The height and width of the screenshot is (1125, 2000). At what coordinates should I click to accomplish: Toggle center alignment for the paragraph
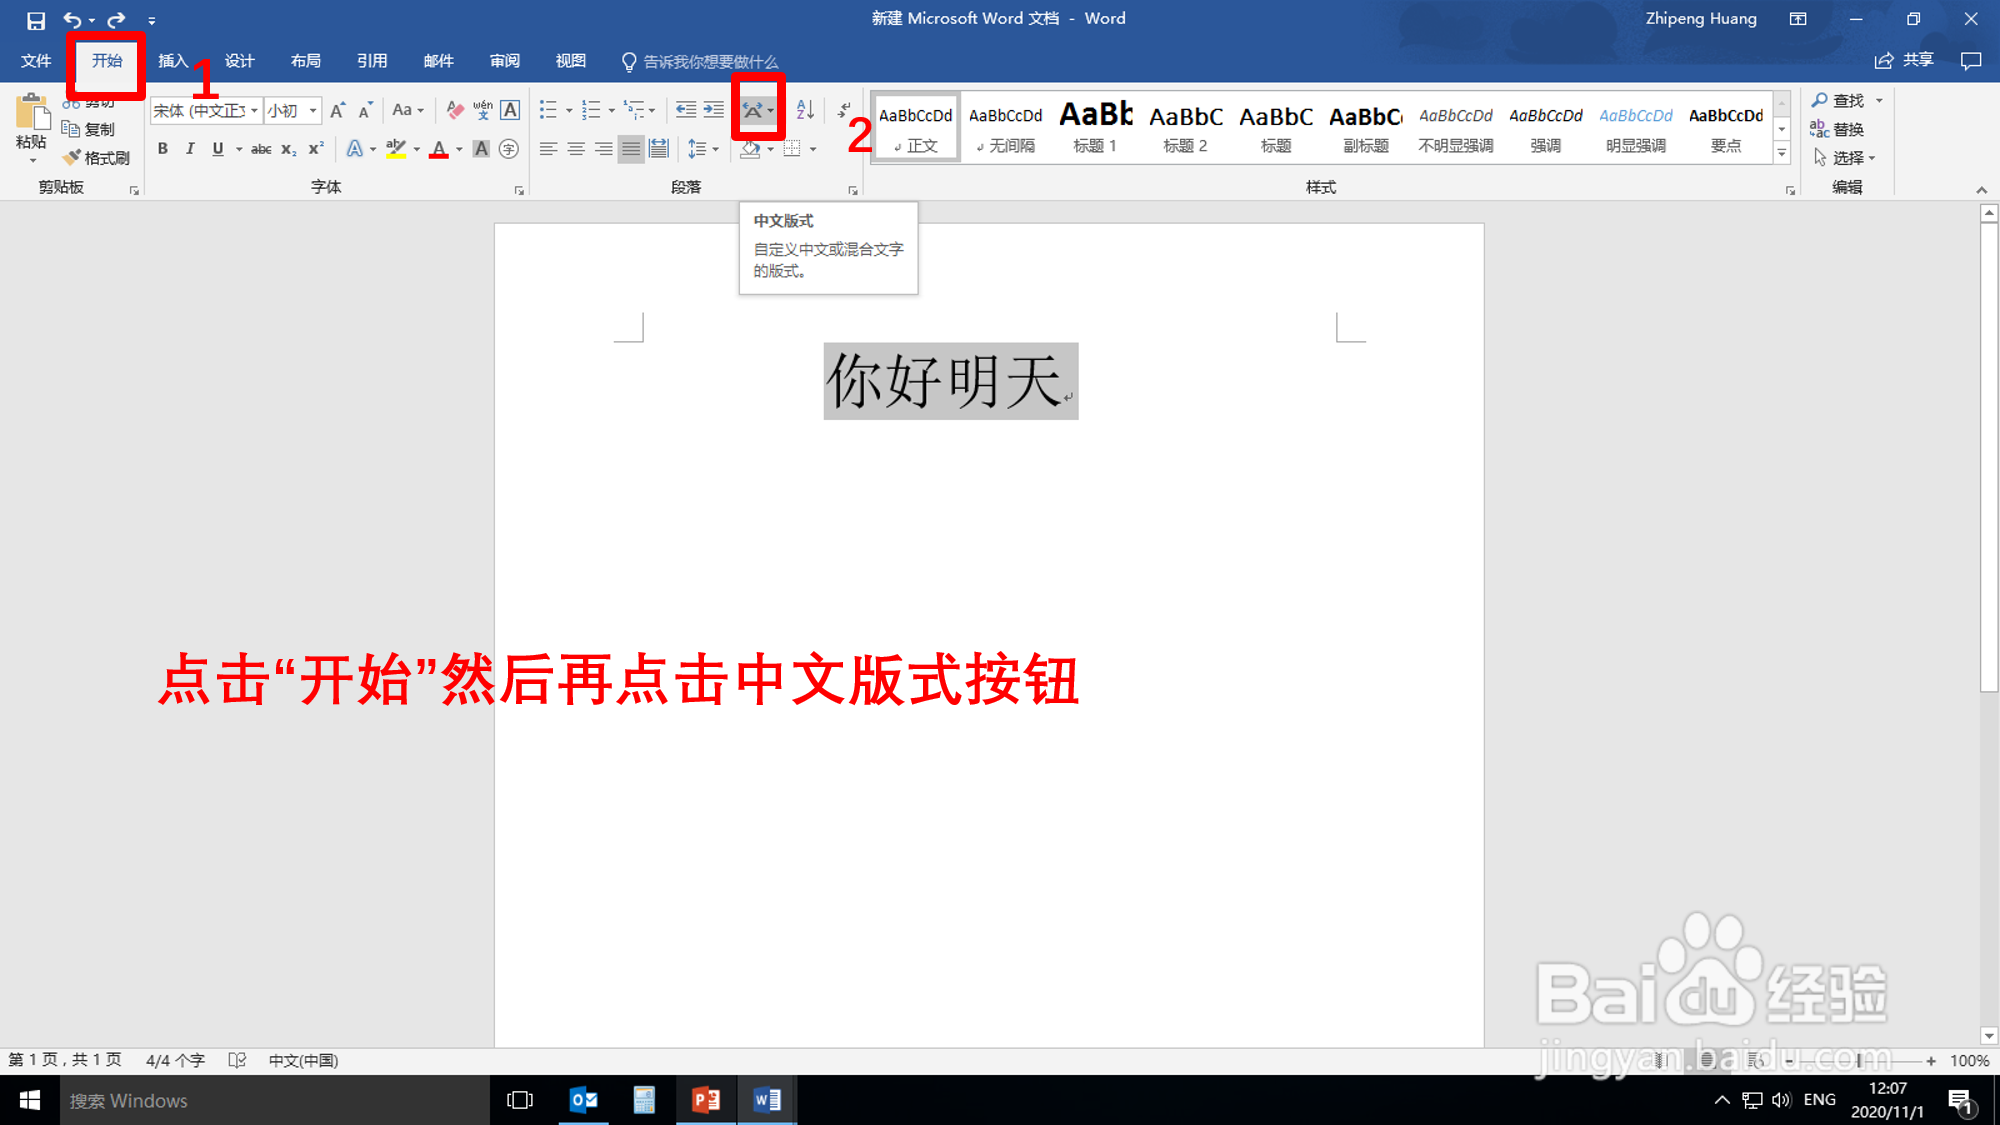pos(576,149)
